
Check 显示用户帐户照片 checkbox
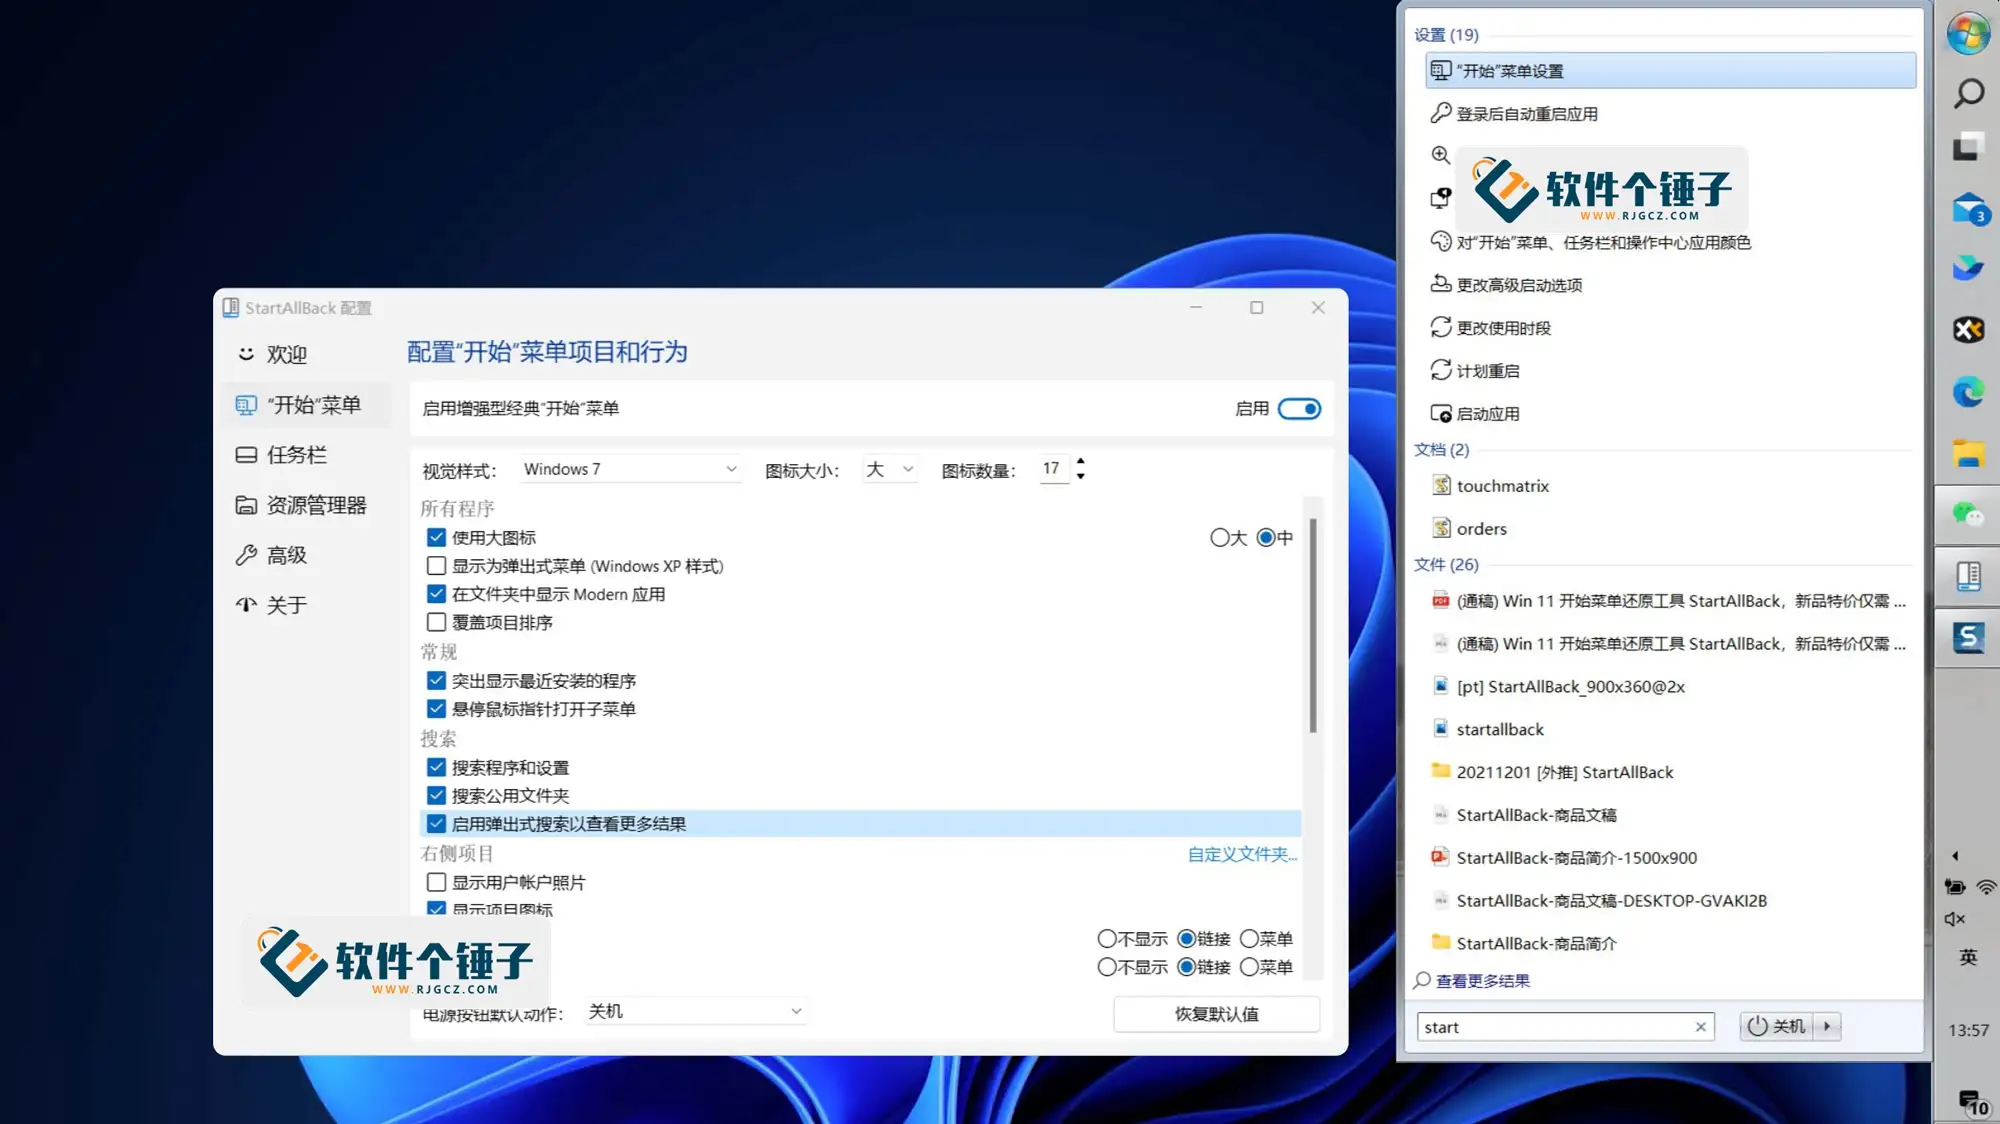click(x=436, y=882)
